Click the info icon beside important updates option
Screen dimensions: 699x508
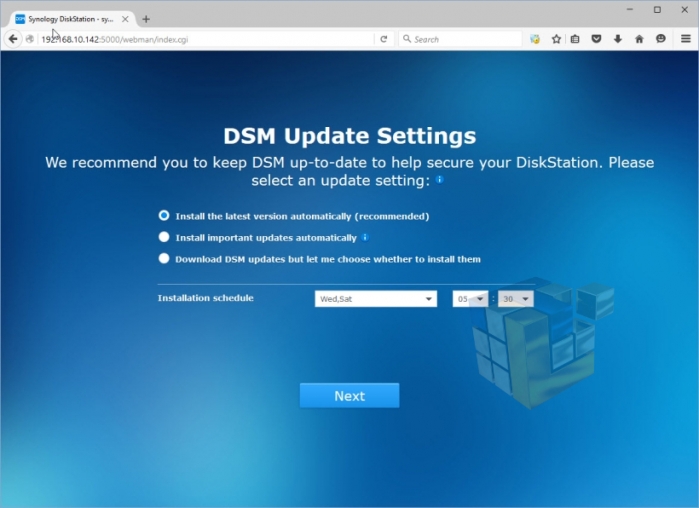click(365, 238)
